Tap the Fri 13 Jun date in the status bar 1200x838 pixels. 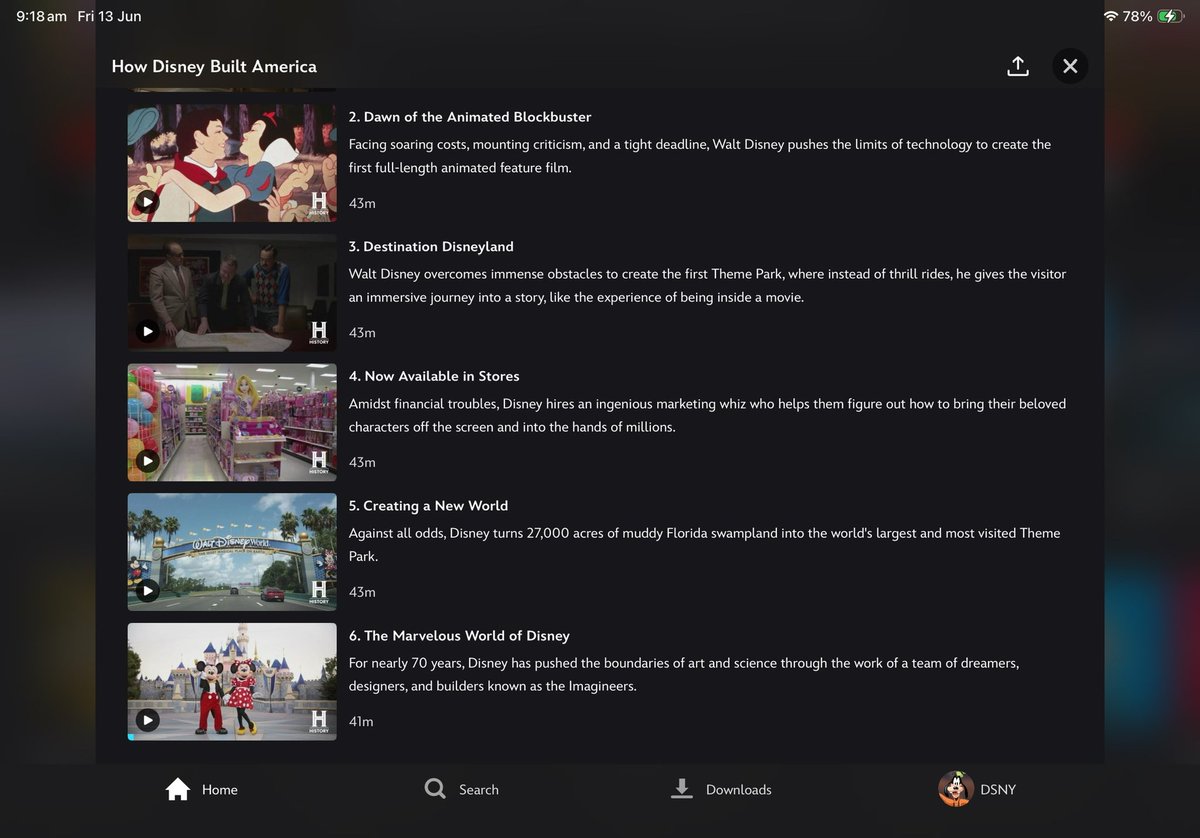click(x=109, y=16)
